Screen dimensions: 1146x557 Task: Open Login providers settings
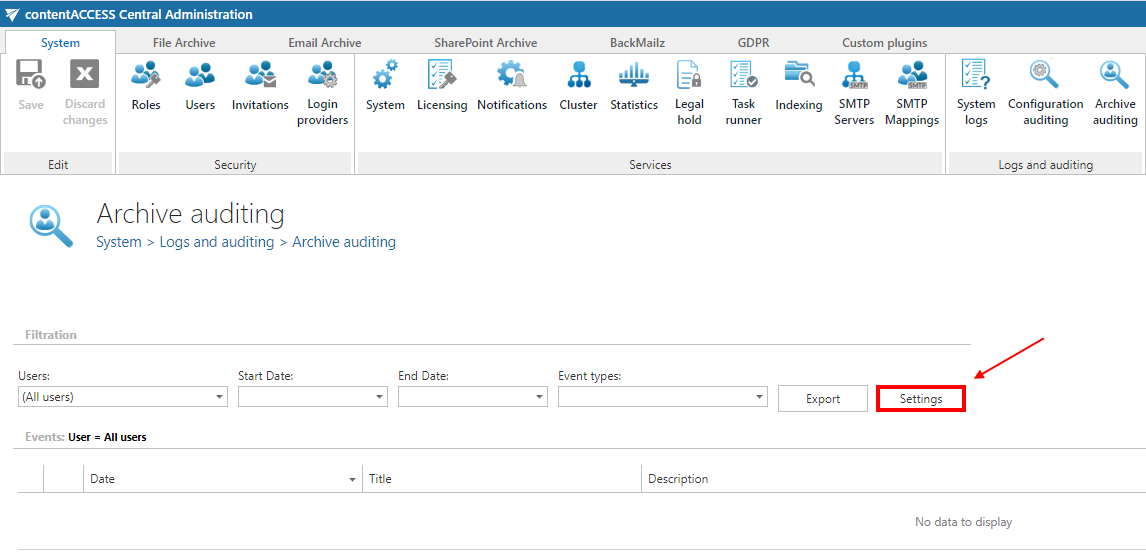point(322,93)
